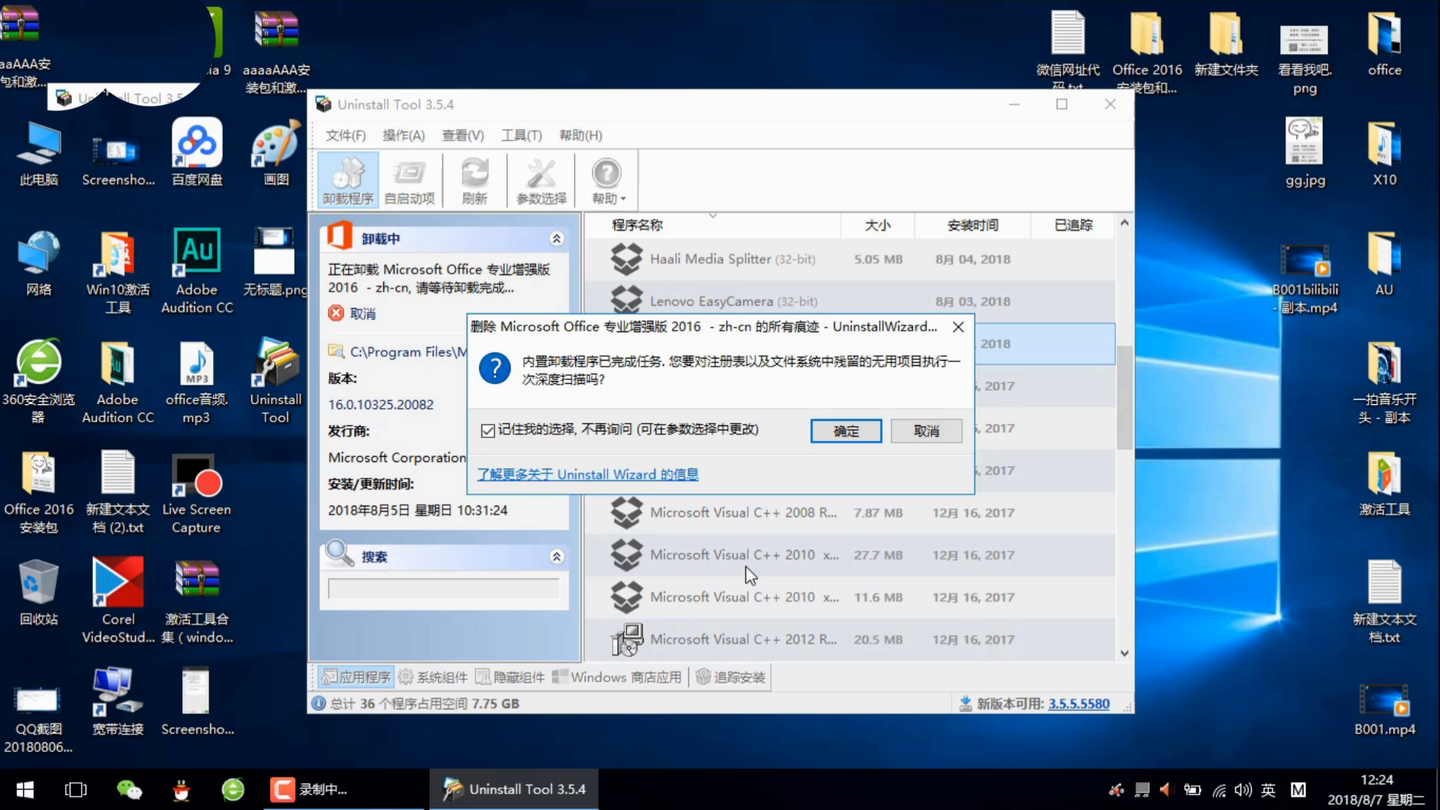Switch to the Windows 商店应用 tab
The width and height of the screenshot is (1440, 810).
click(x=617, y=677)
